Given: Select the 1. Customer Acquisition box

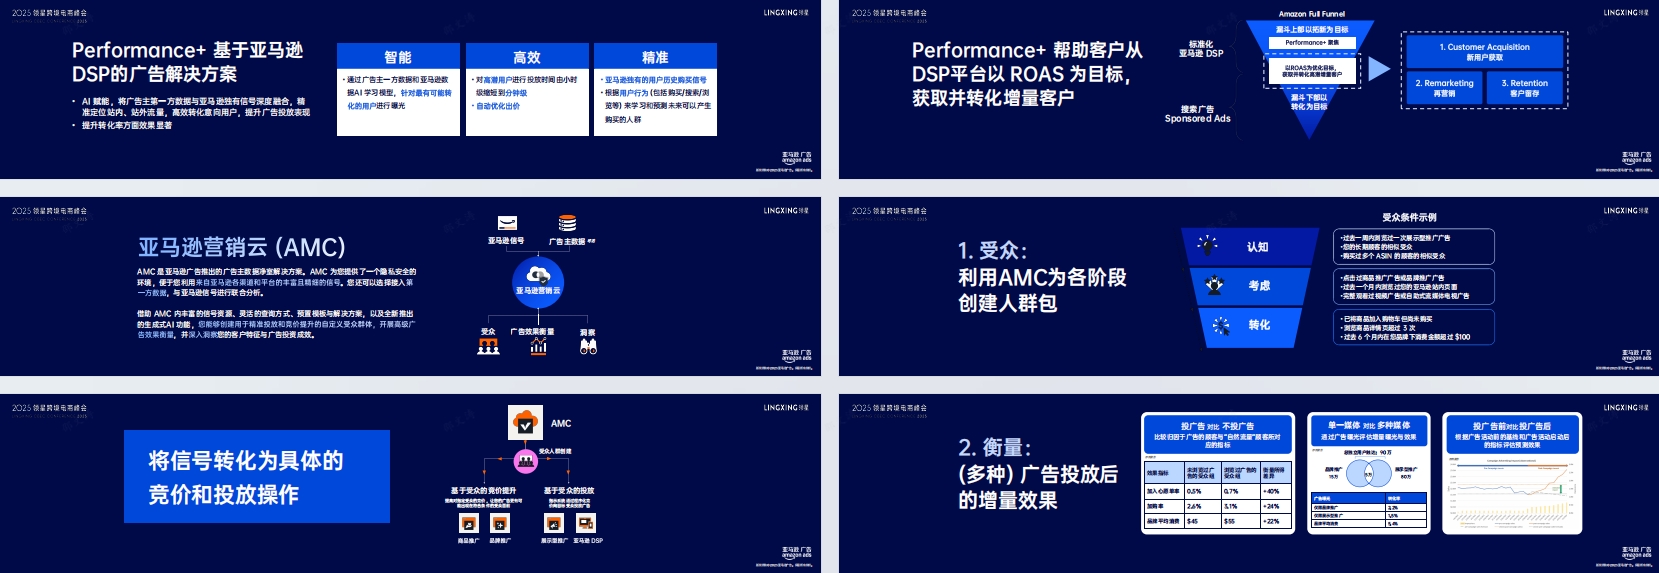Looking at the screenshot, I should click(x=1484, y=51).
